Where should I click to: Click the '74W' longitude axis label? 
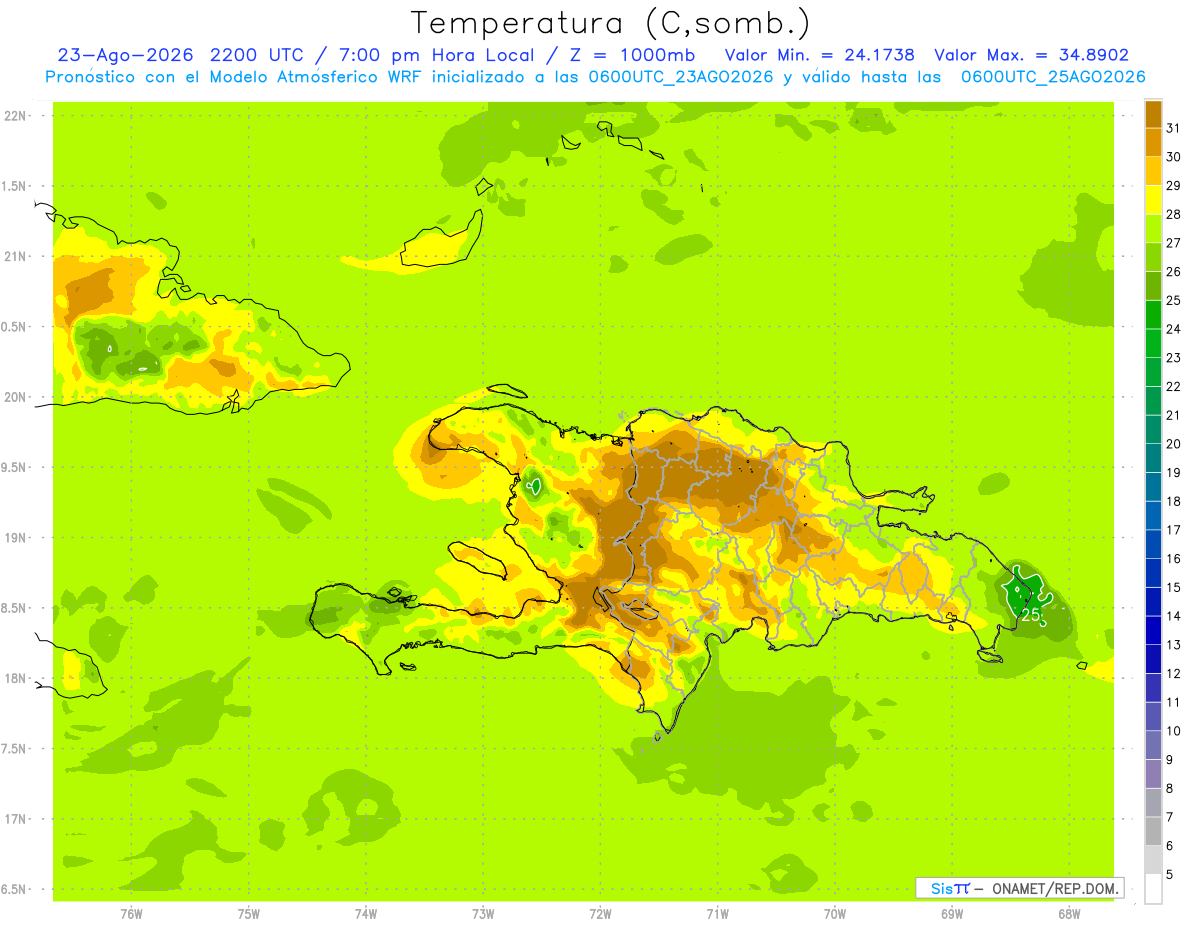(366, 914)
